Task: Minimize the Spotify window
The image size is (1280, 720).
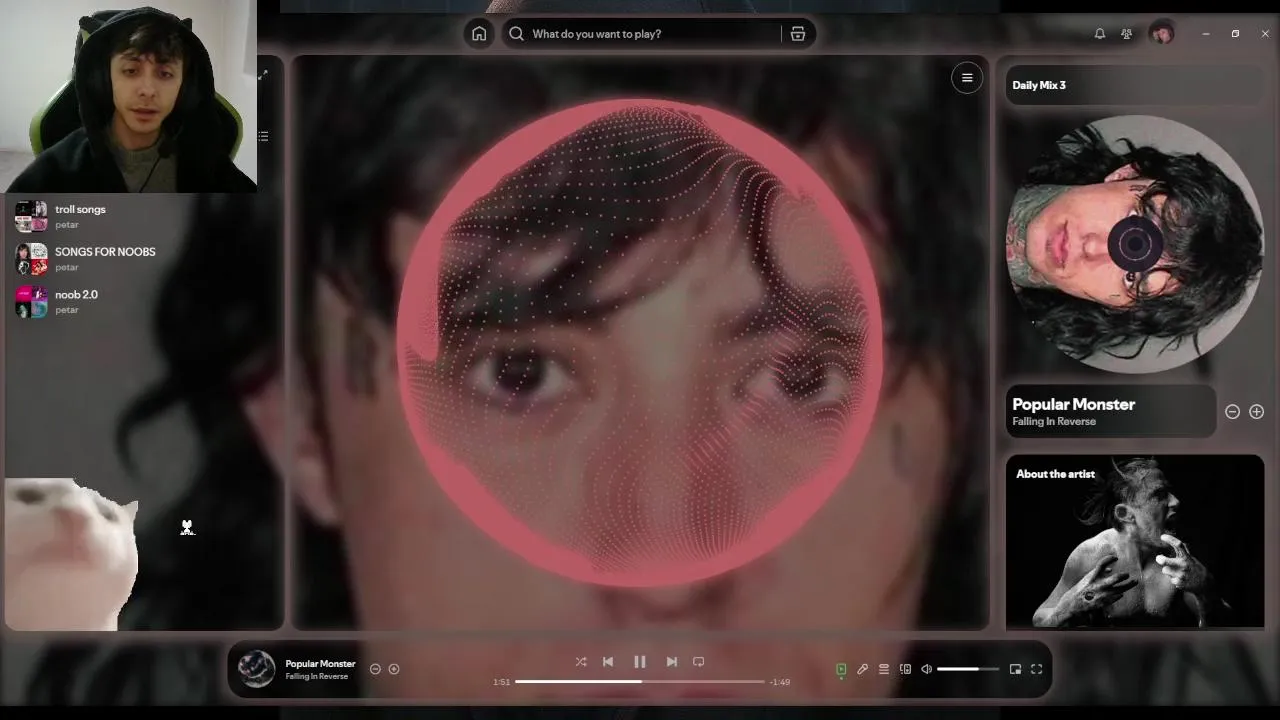Action: click(1206, 34)
